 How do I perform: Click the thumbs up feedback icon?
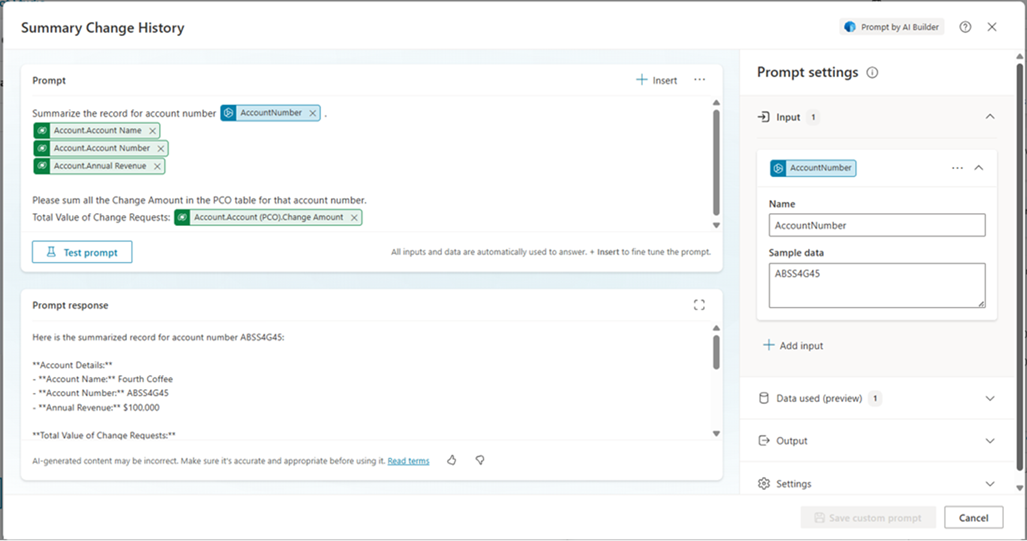[x=452, y=460]
